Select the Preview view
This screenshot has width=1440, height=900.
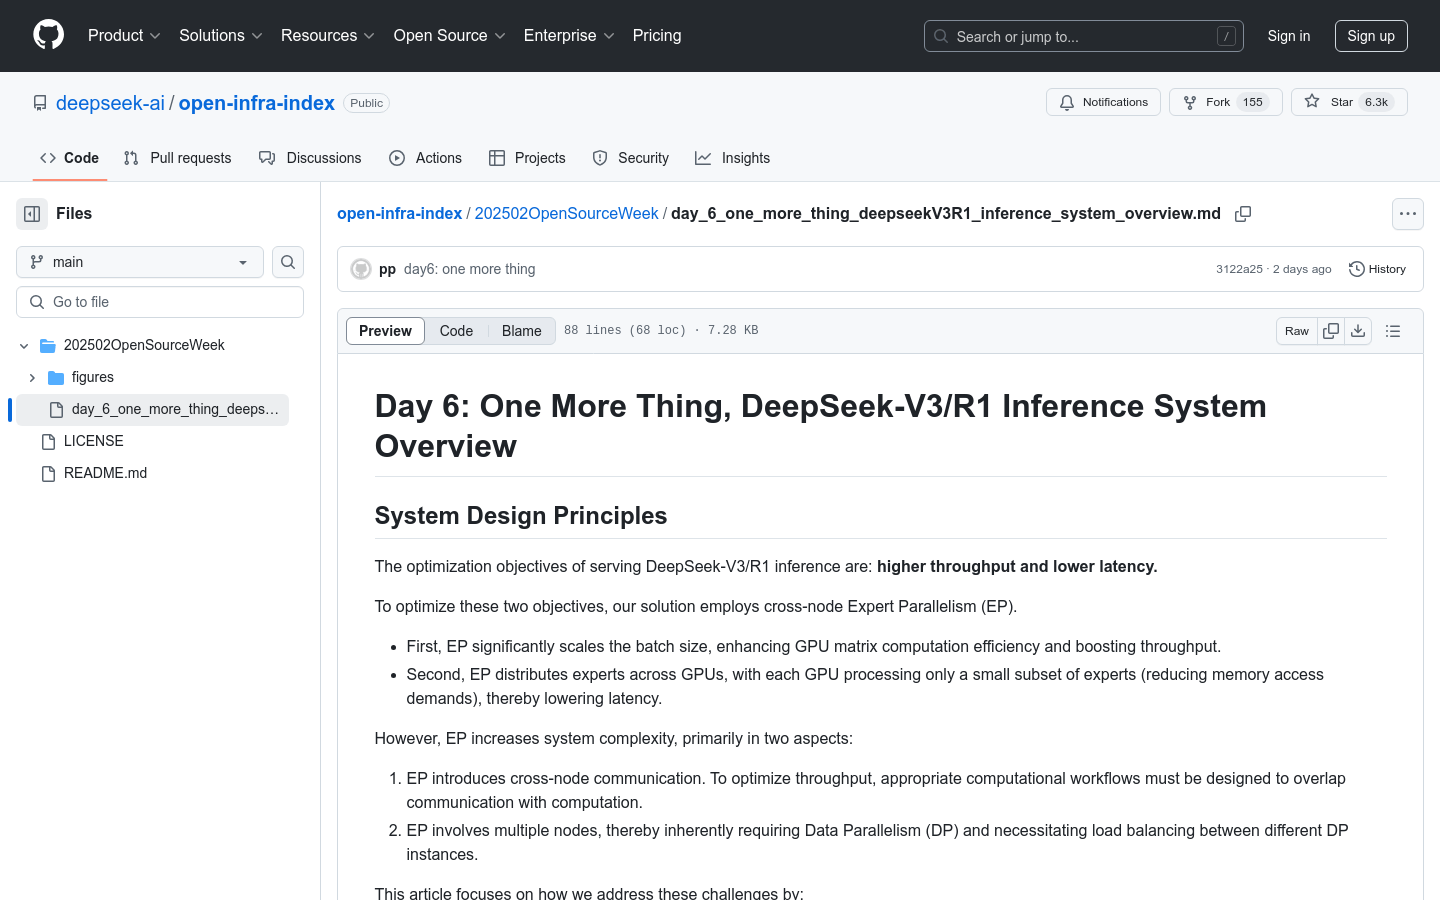click(x=385, y=331)
